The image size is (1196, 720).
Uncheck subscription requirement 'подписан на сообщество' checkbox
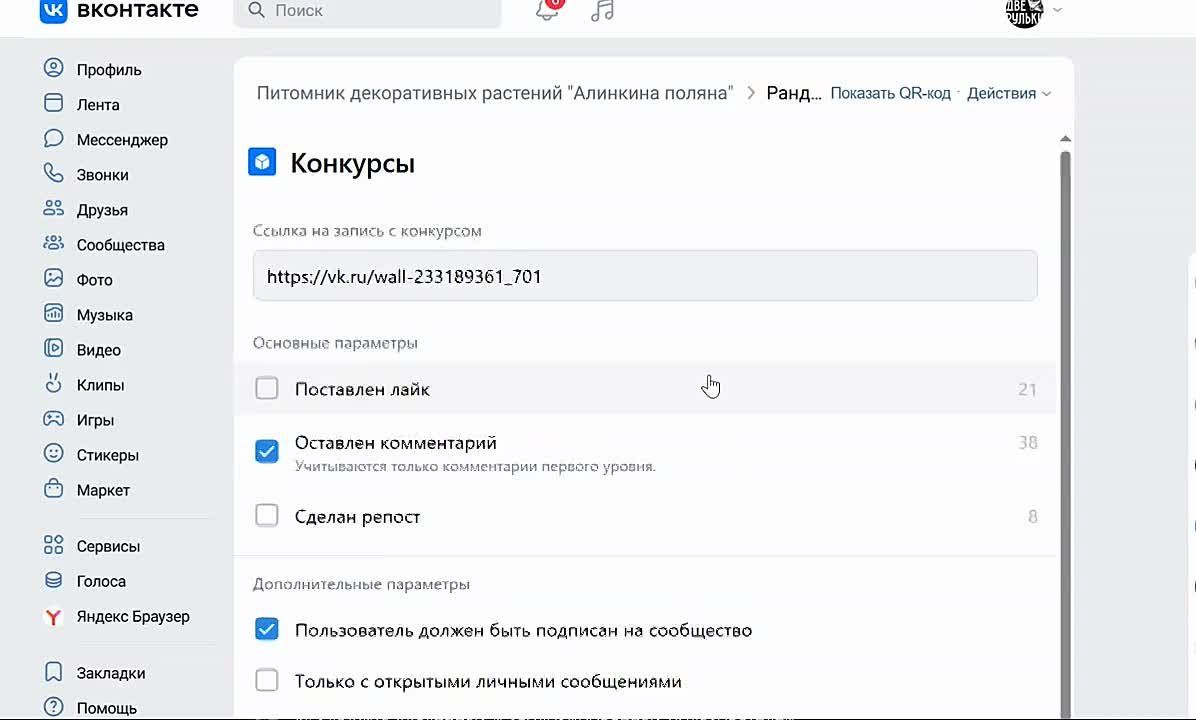267,629
